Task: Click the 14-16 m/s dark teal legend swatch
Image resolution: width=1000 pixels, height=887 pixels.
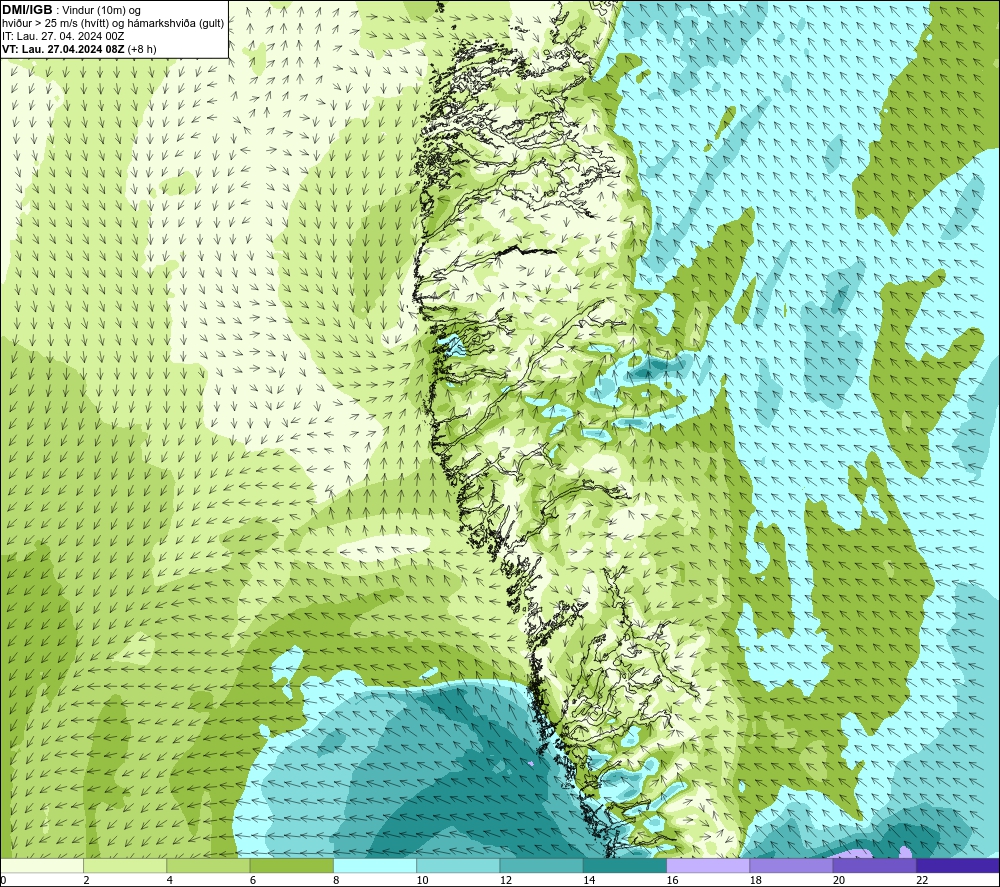Action: (625, 865)
